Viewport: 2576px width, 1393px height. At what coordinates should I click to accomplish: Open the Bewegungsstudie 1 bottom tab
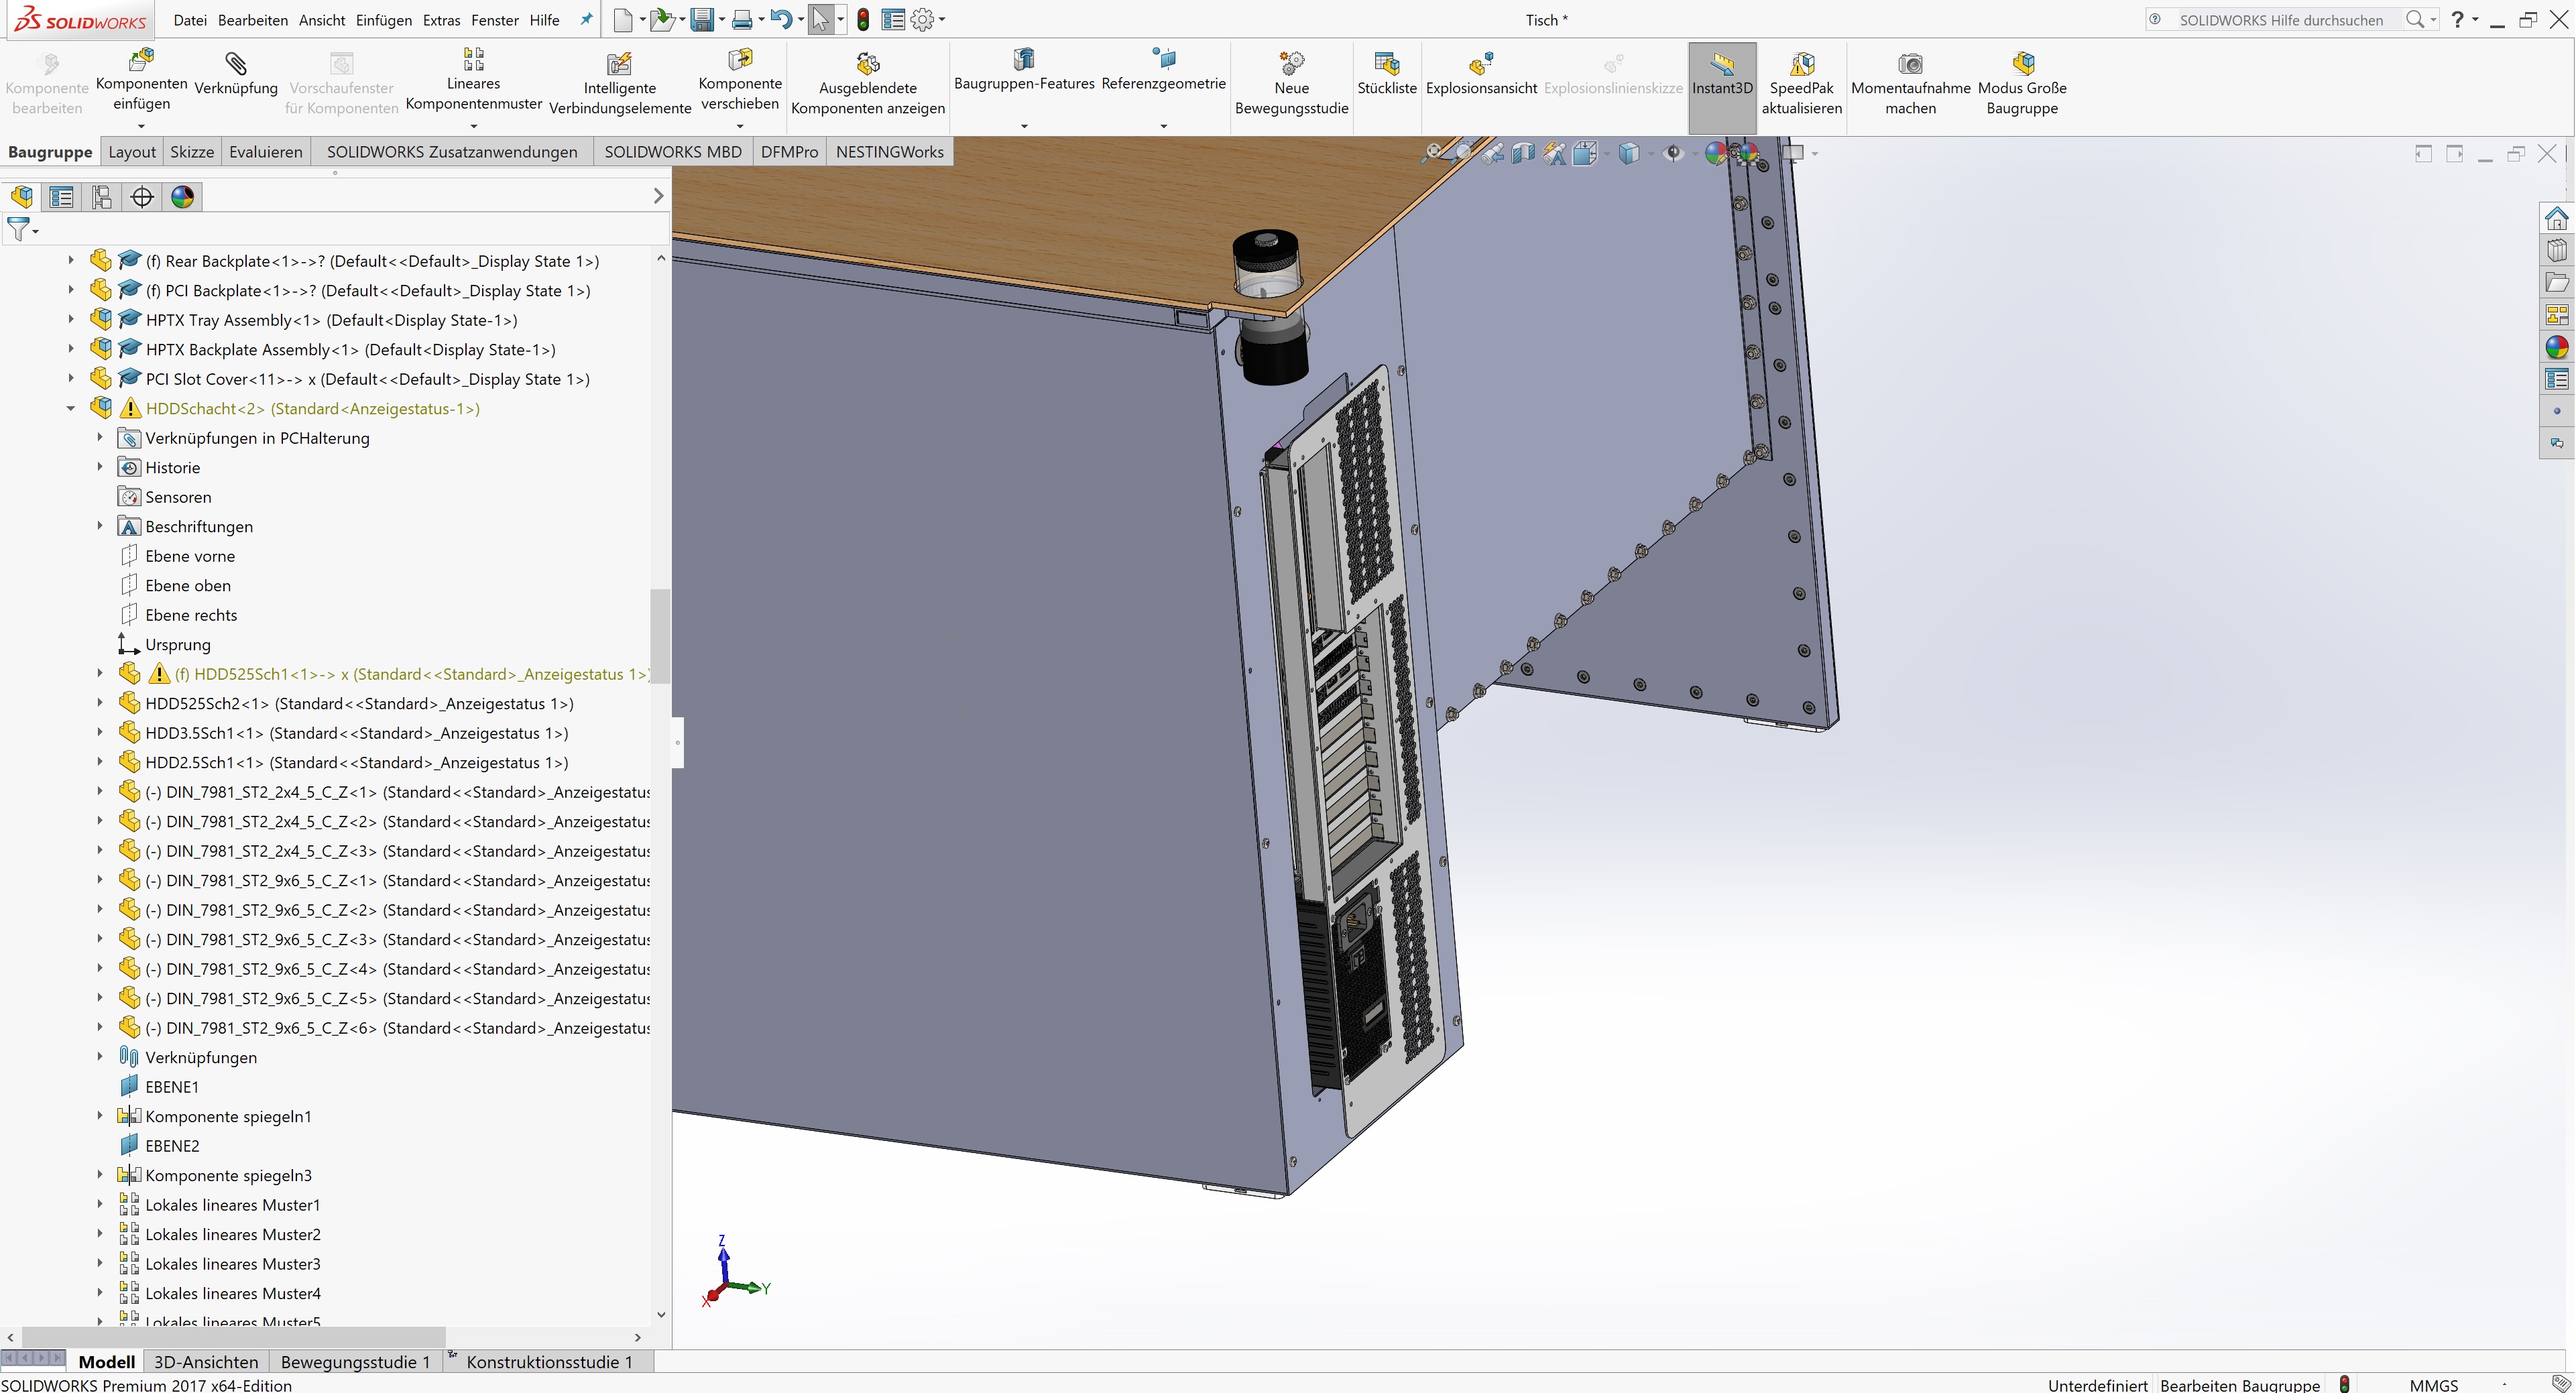pyautogui.click(x=355, y=1362)
